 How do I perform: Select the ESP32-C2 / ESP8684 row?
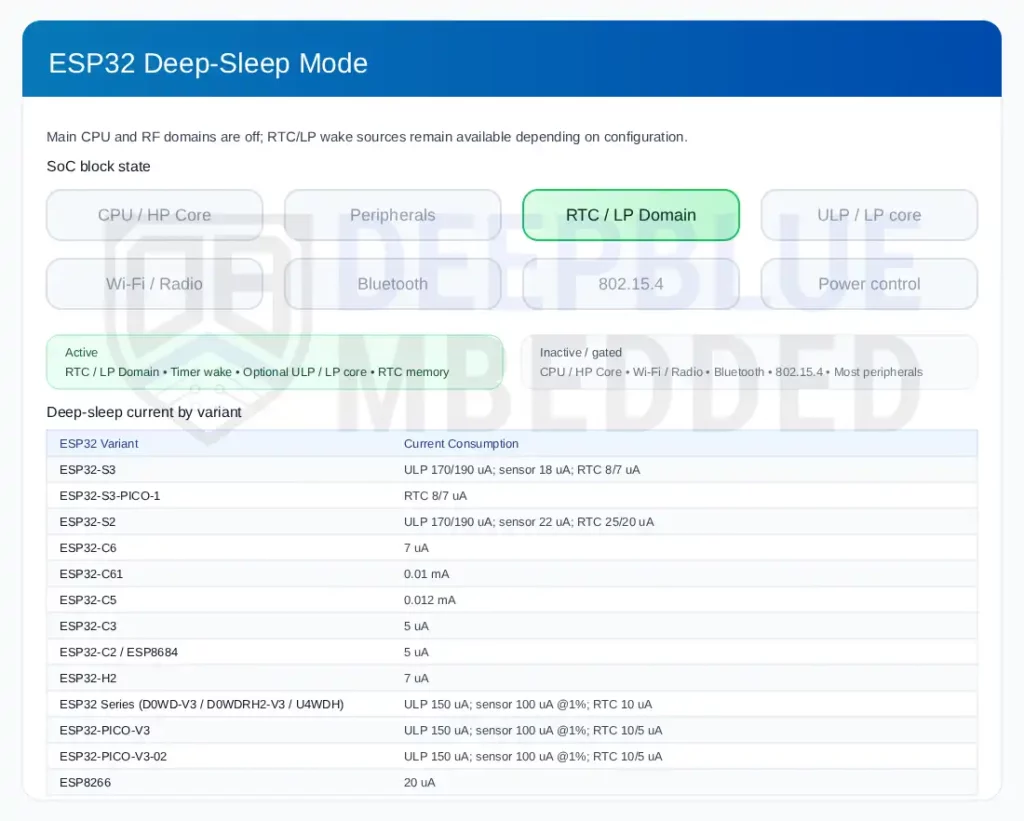coord(512,652)
